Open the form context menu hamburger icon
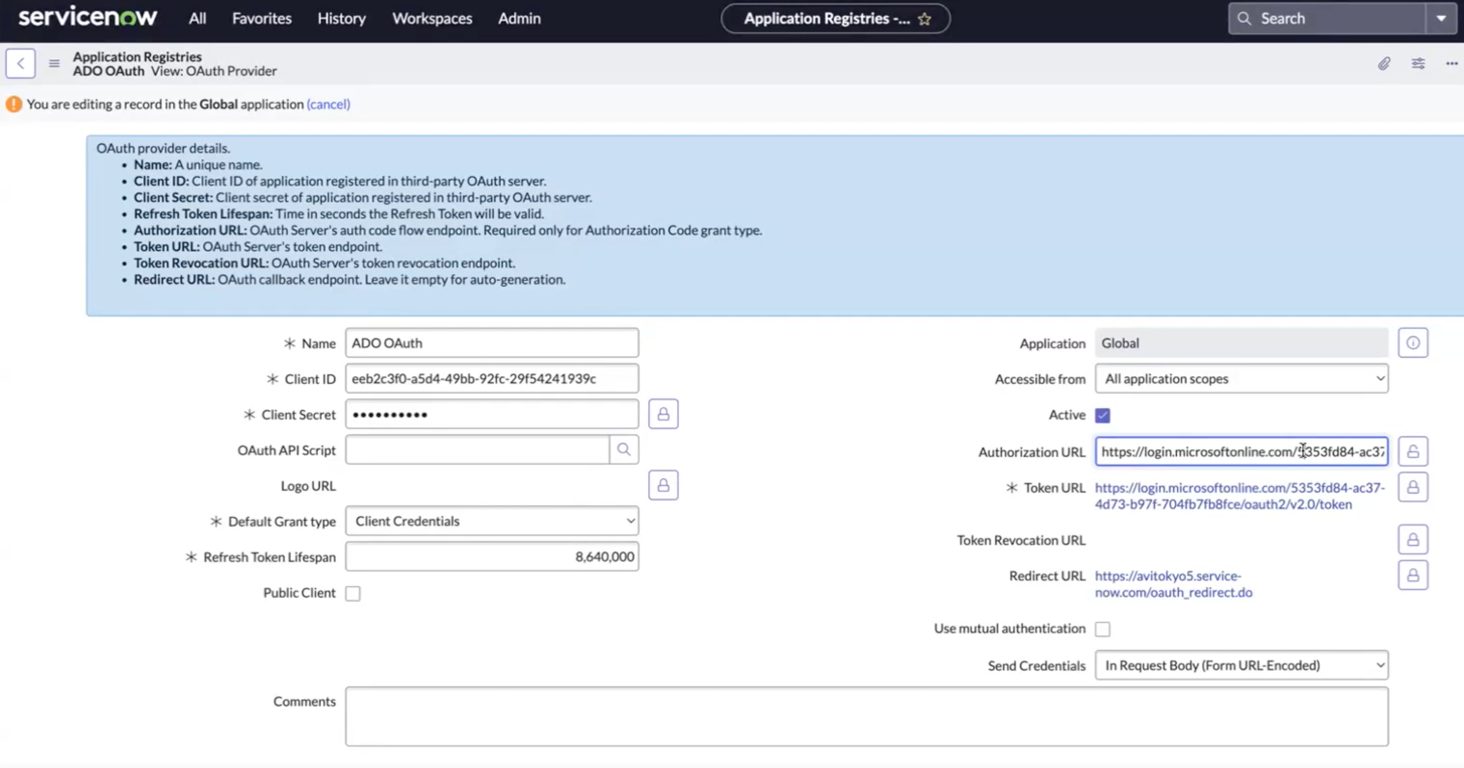Viewport: 1464px width, 768px height. click(54, 64)
